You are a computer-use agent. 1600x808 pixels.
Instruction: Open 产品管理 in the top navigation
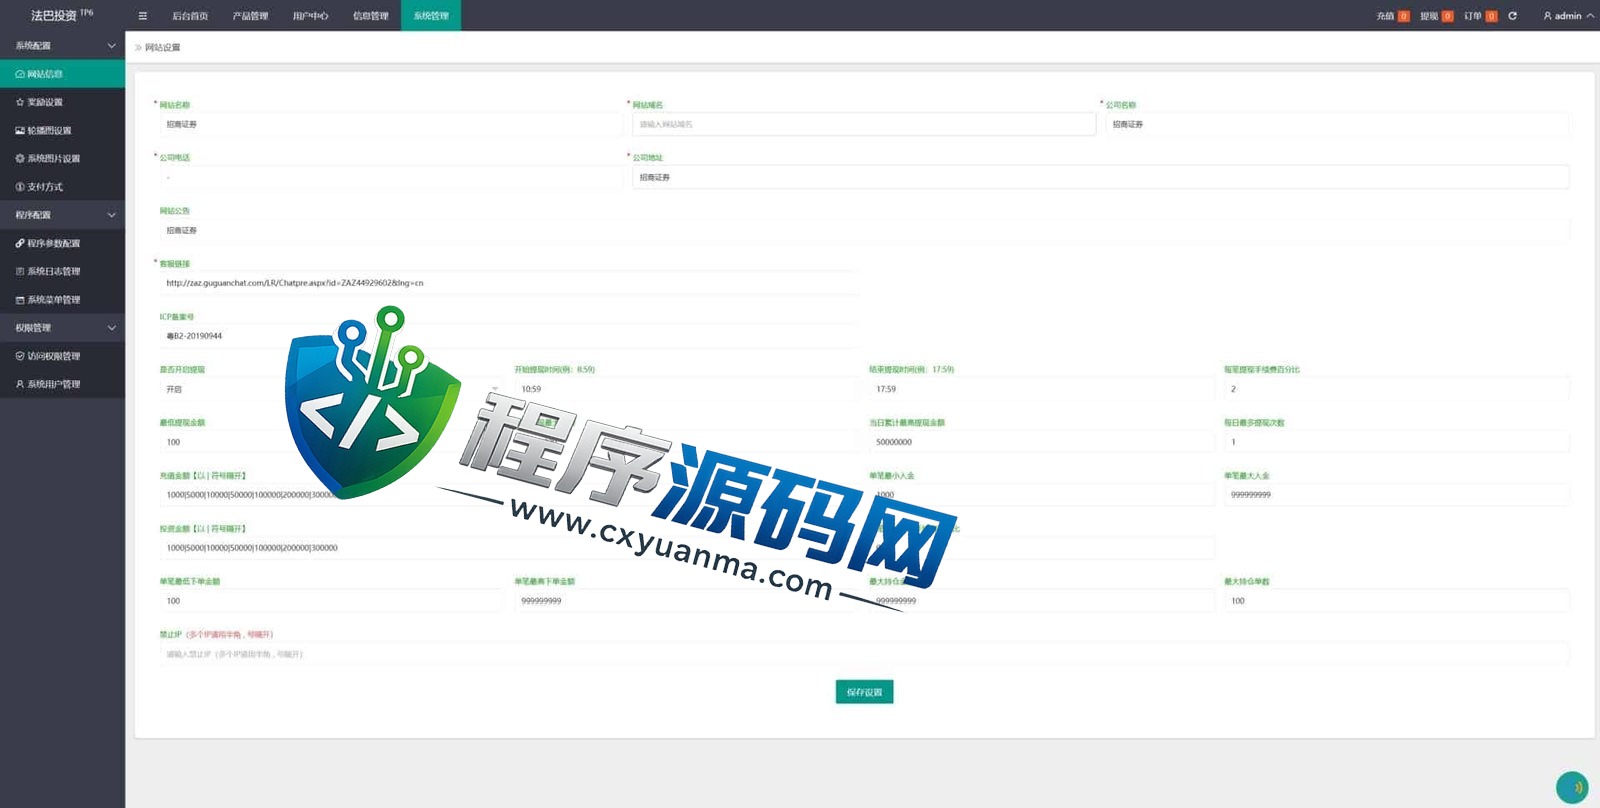click(x=250, y=16)
